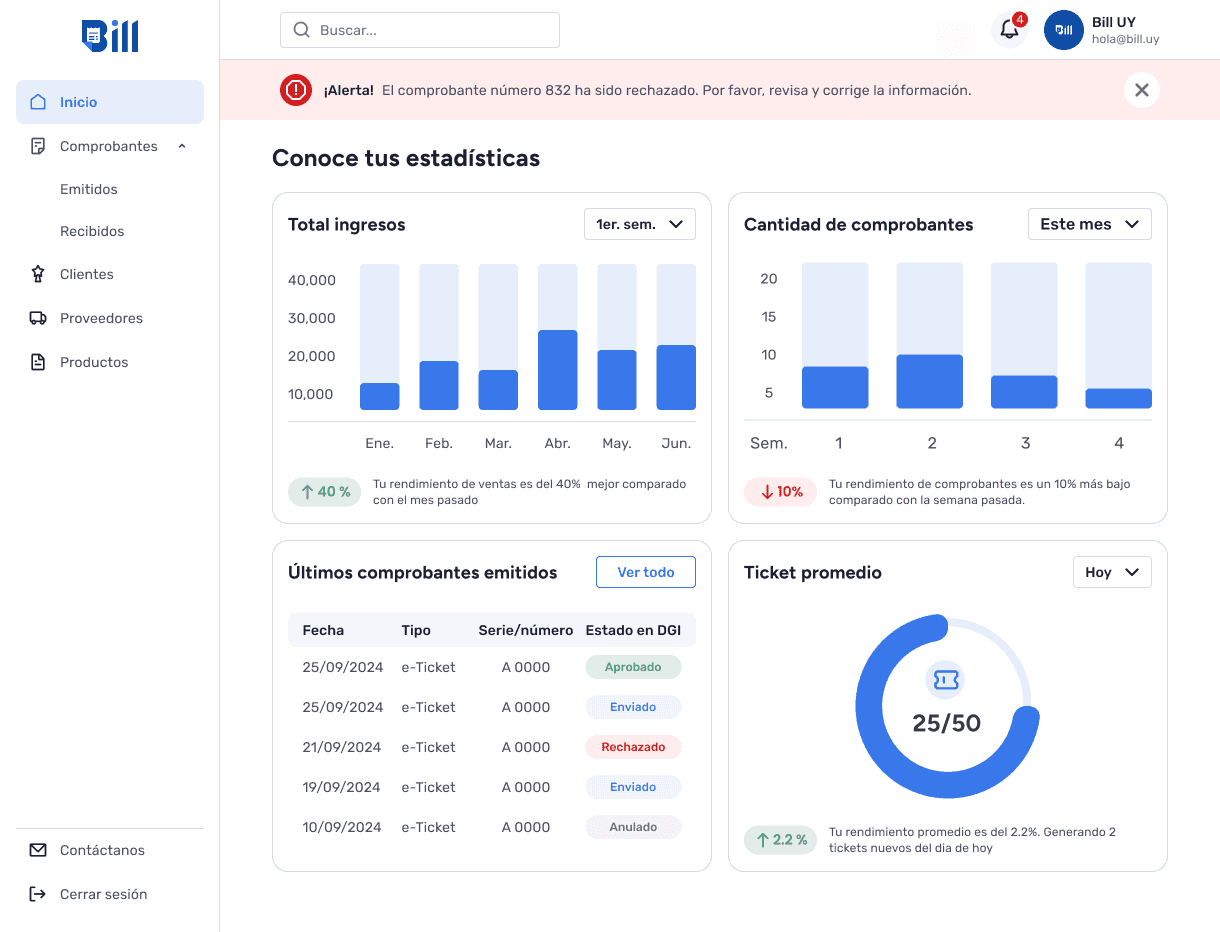Click Ver todo button
Image resolution: width=1220 pixels, height=932 pixels.
coord(646,572)
